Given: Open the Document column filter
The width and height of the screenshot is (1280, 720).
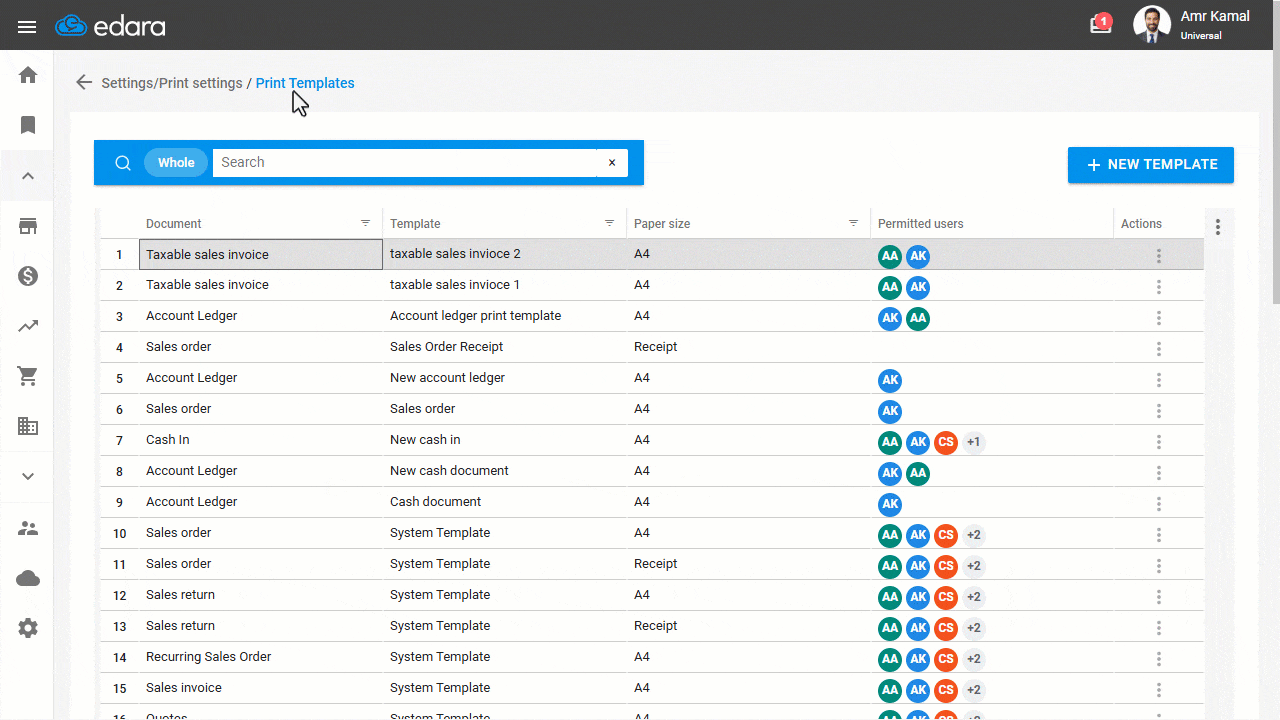Looking at the screenshot, I should [366, 223].
